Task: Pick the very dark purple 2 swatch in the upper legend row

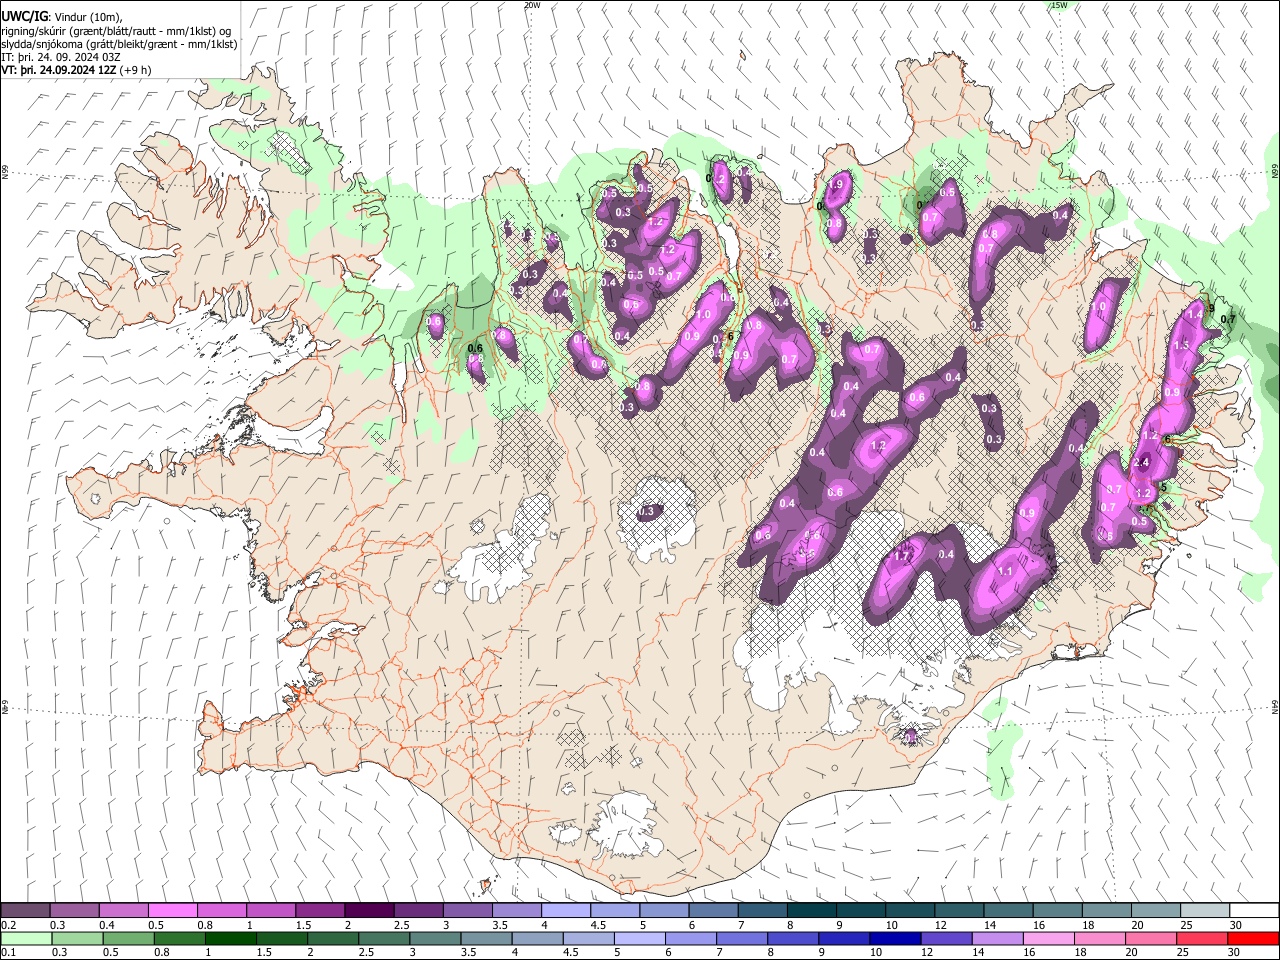Action: coord(368,910)
